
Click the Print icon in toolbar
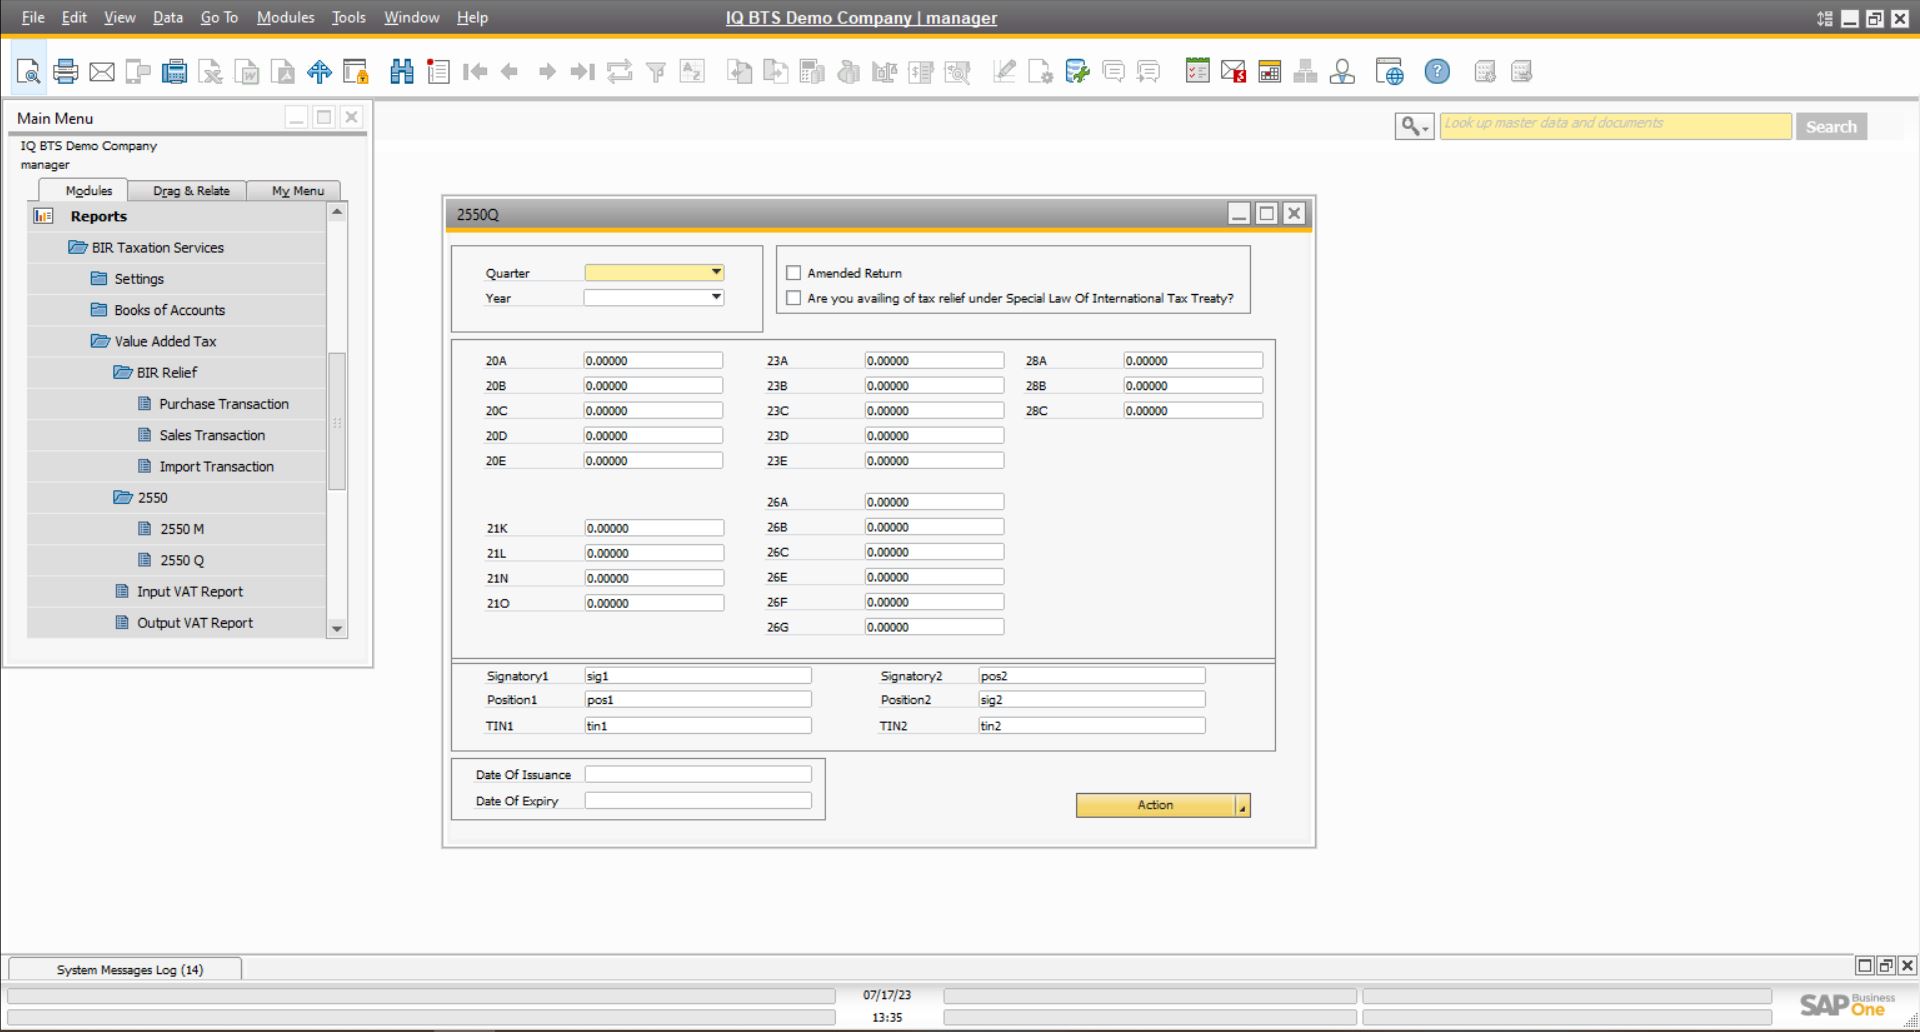pyautogui.click(x=66, y=72)
